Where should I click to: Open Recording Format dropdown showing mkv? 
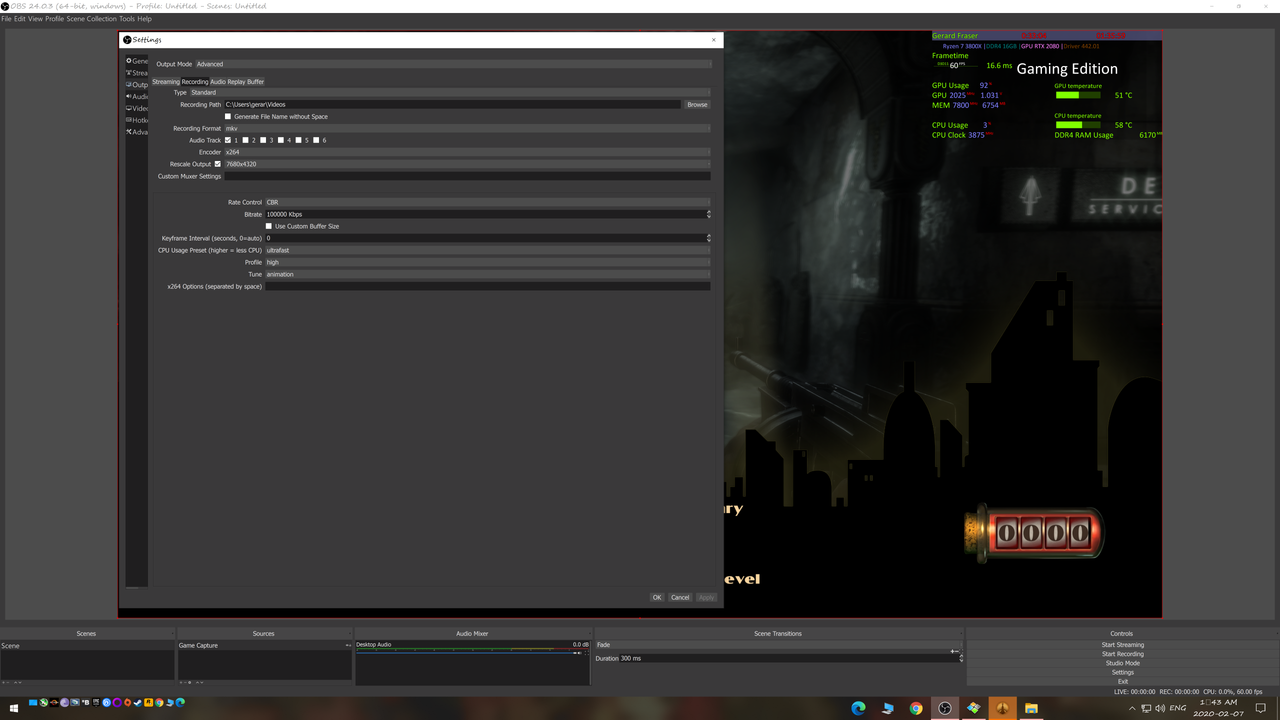pyautogui.click(x=467, y=128)
